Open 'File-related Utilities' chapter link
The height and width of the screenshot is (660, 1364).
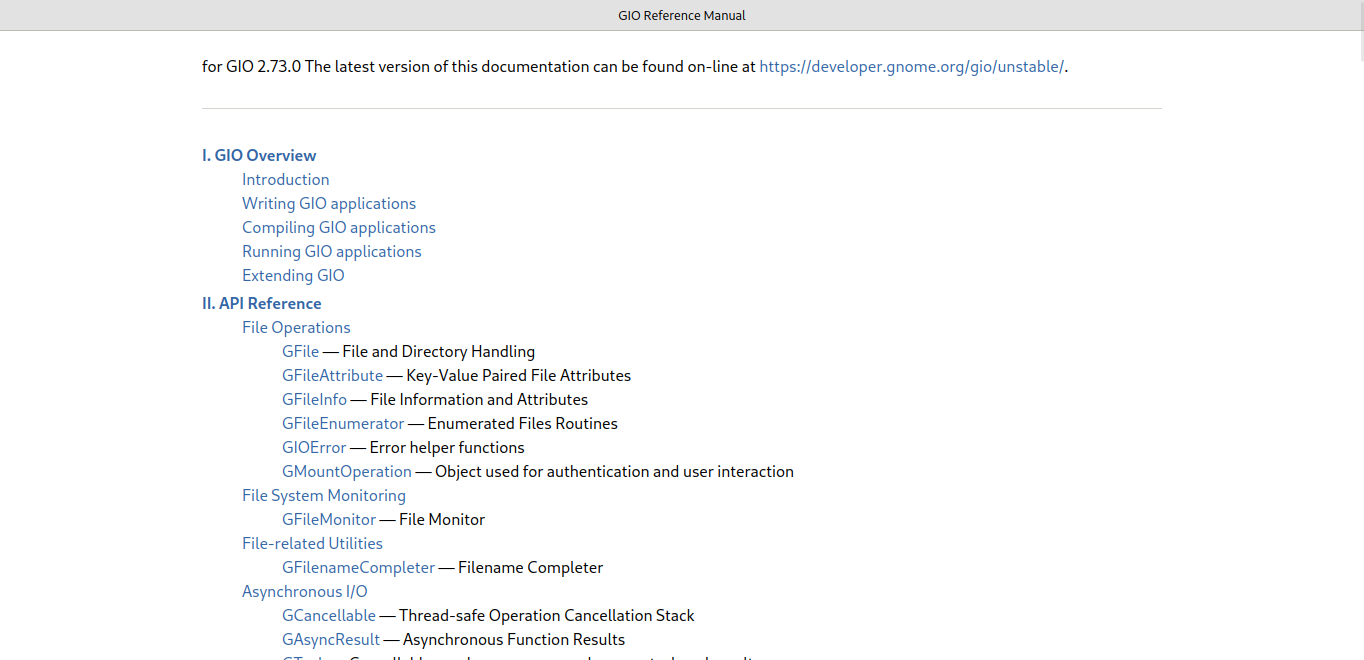pyautogui.click(x=312, y=543)
